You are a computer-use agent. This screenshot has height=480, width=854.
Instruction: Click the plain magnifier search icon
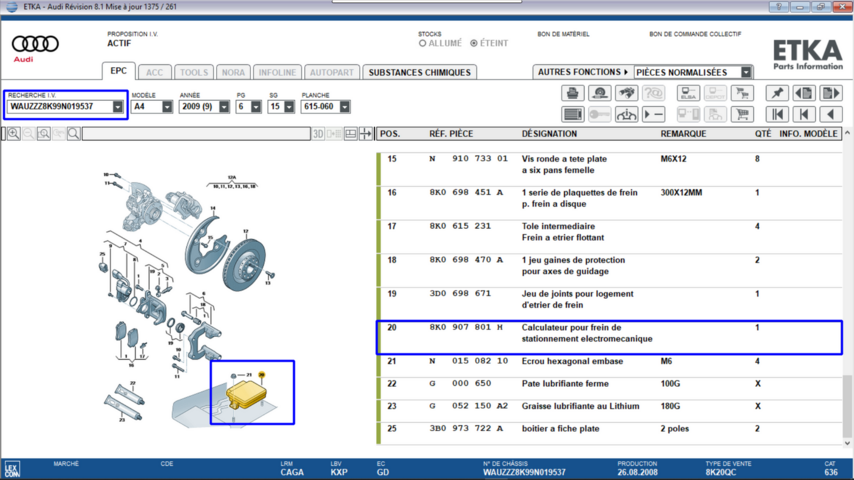74,133
